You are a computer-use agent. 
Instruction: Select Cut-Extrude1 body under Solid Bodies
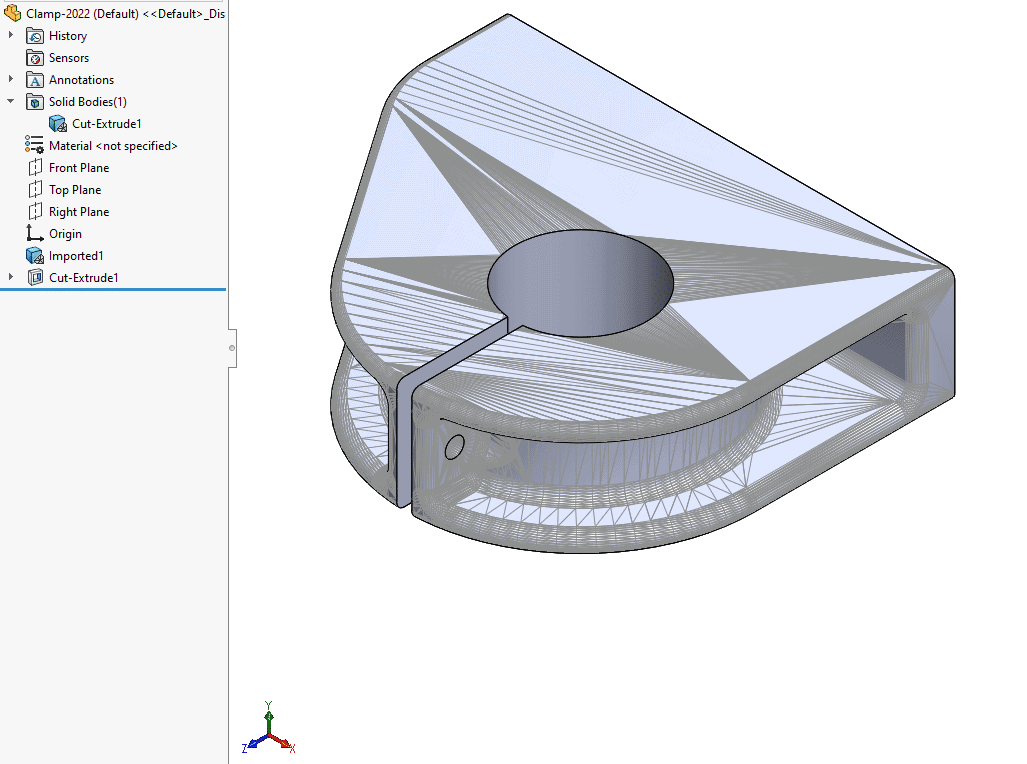click(x=106, y=124)
